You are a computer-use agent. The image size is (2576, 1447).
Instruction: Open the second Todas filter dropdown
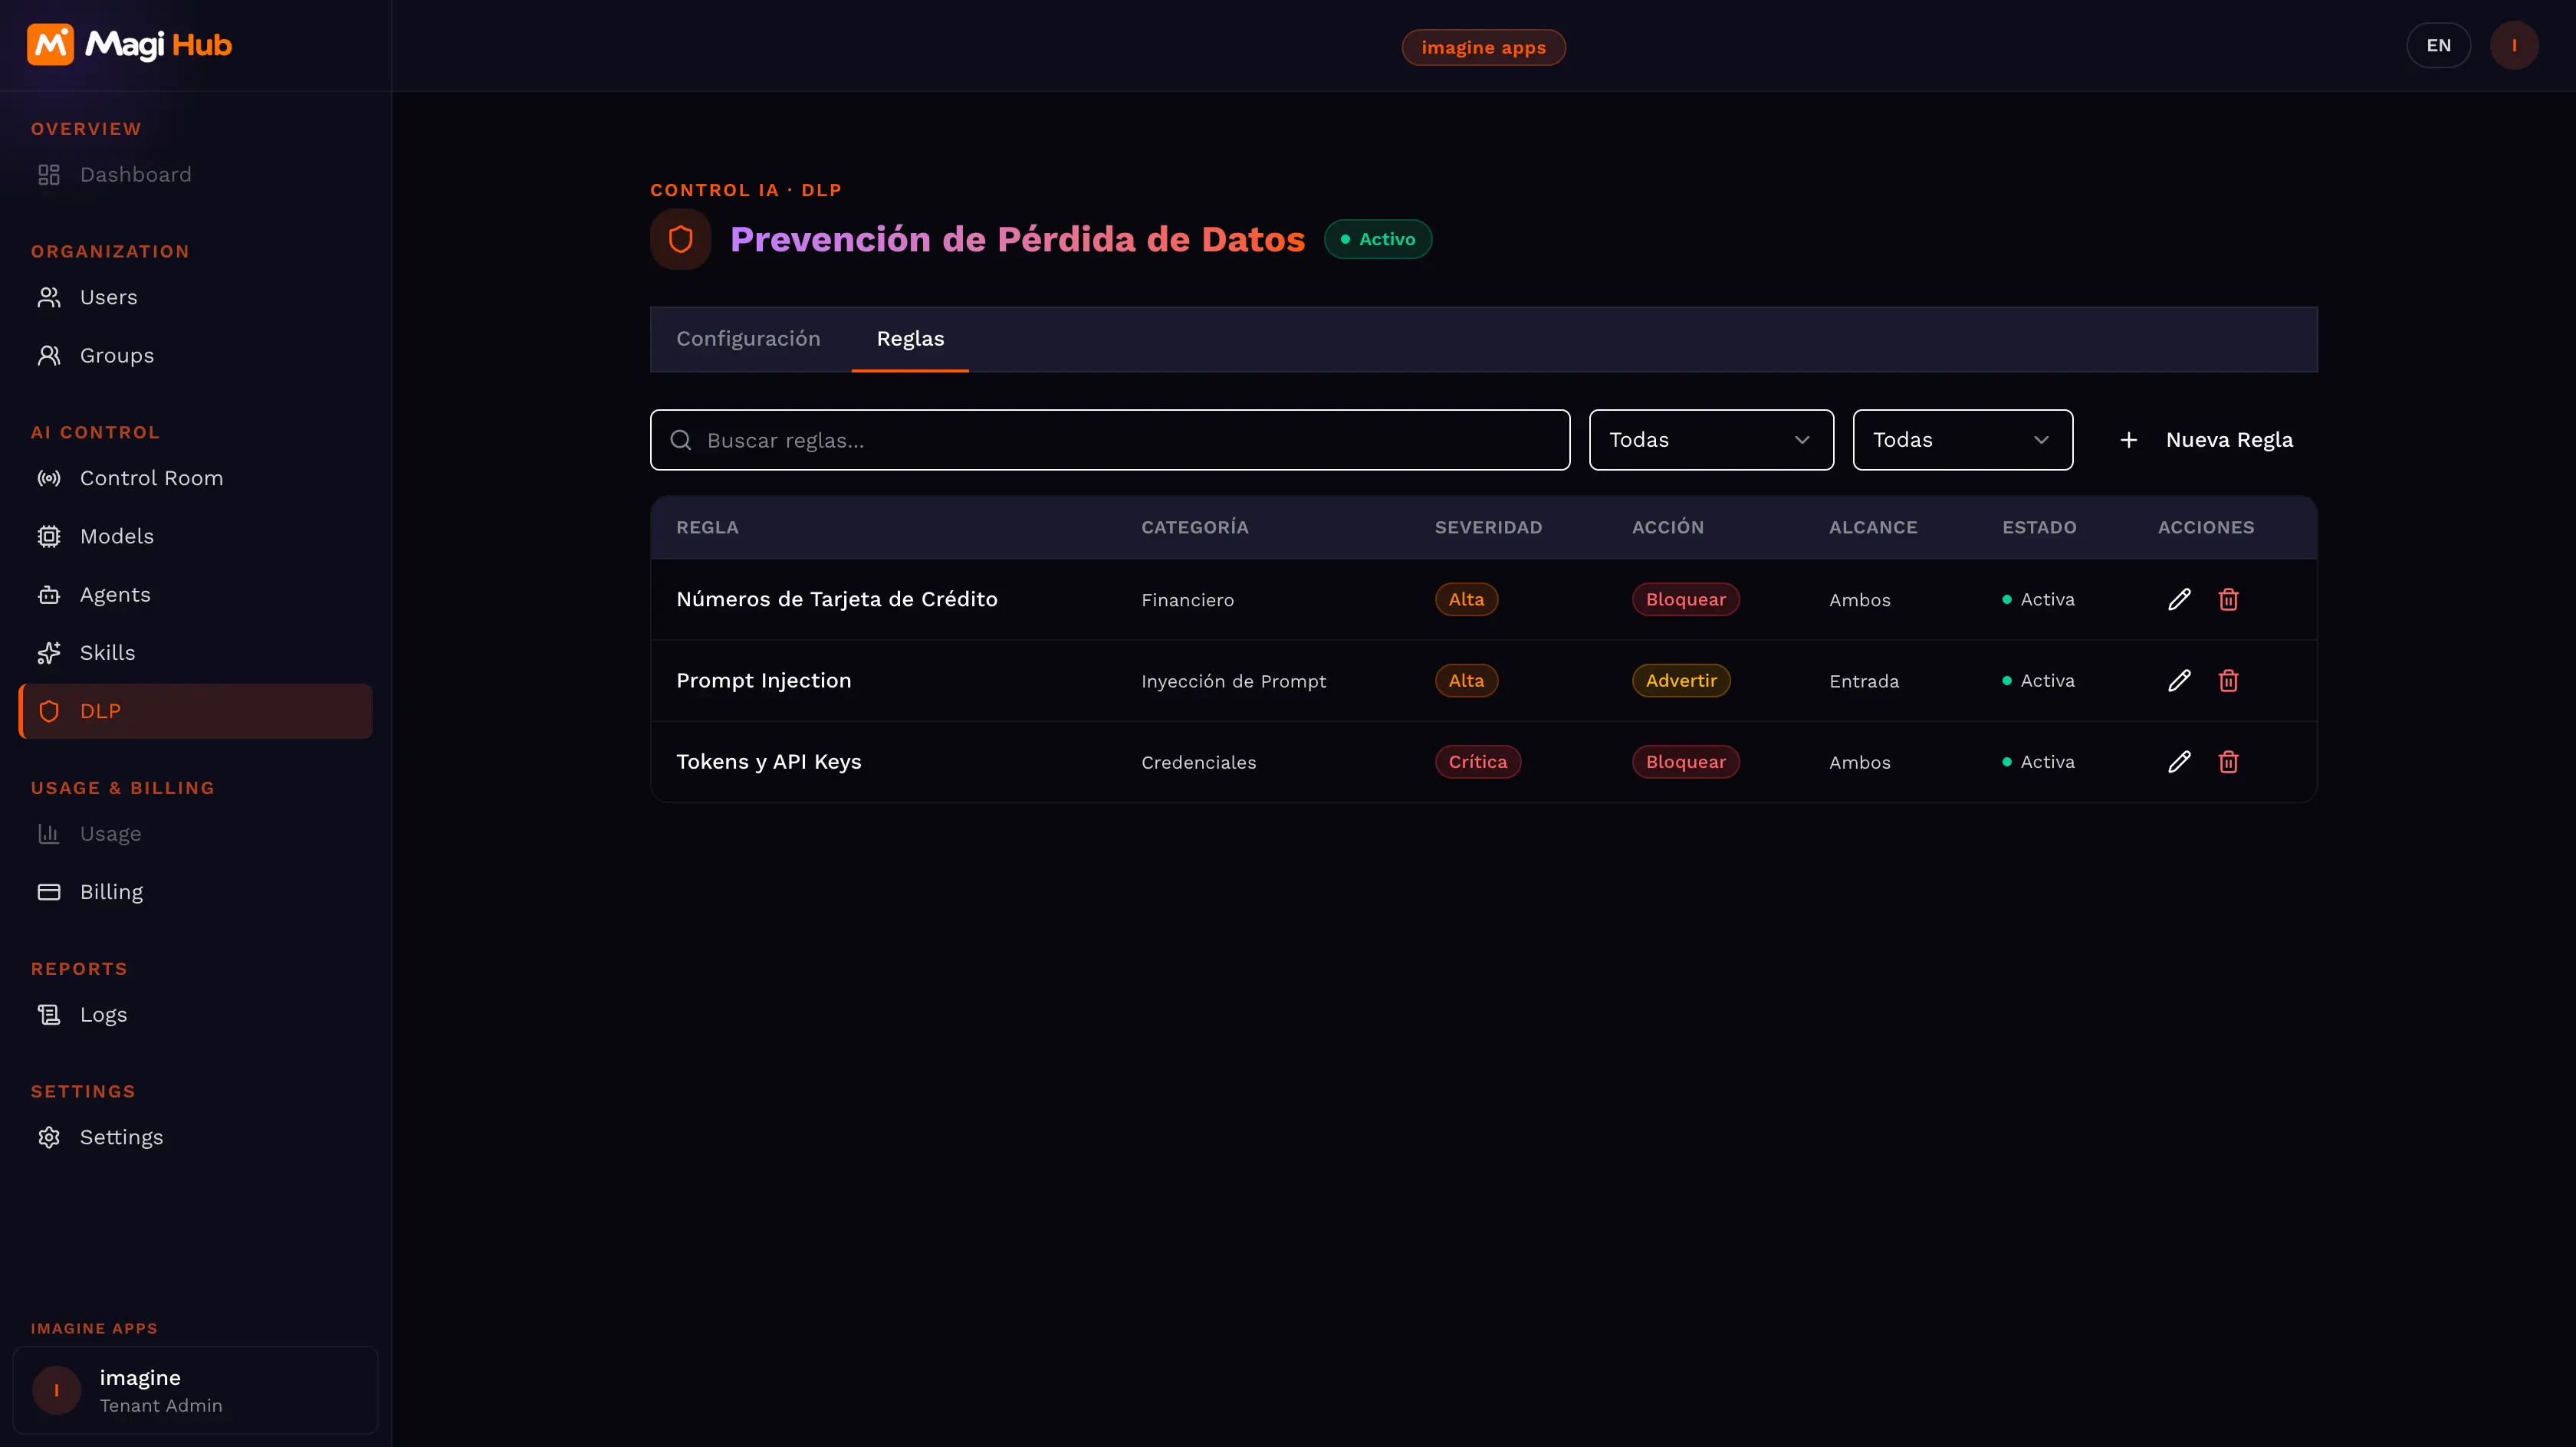1962,440
